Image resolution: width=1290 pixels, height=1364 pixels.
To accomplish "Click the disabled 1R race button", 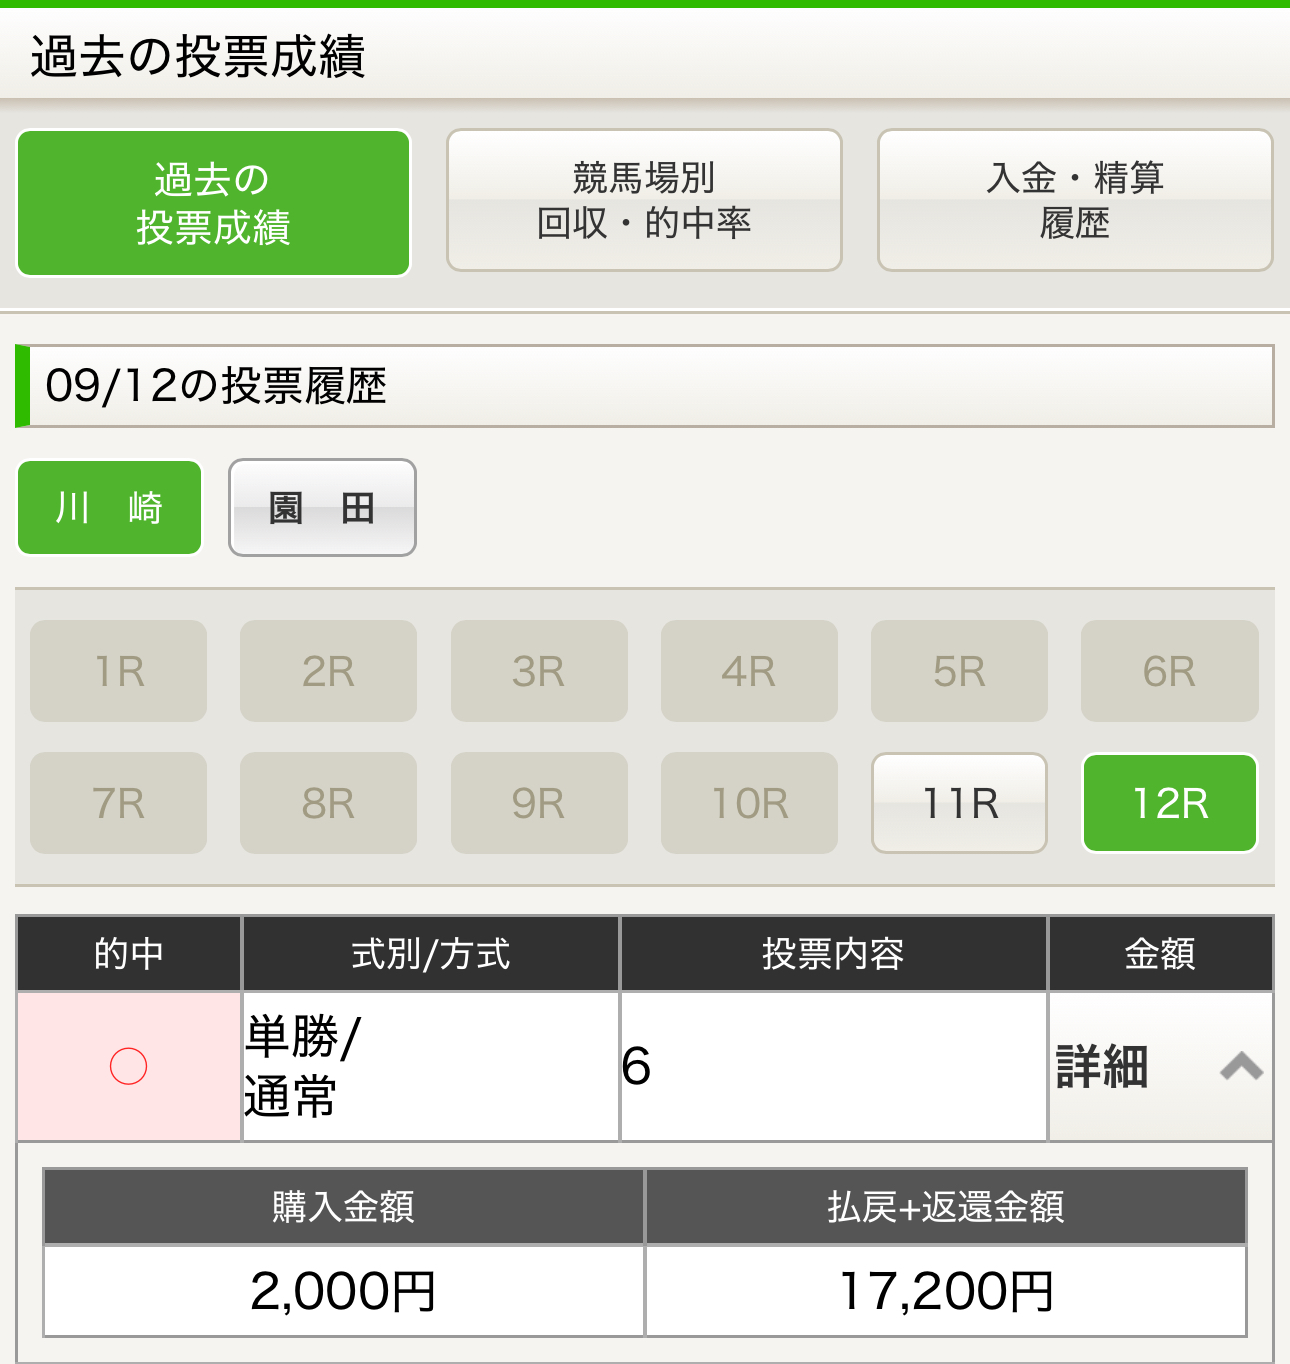I will click(x=118, y=671).
